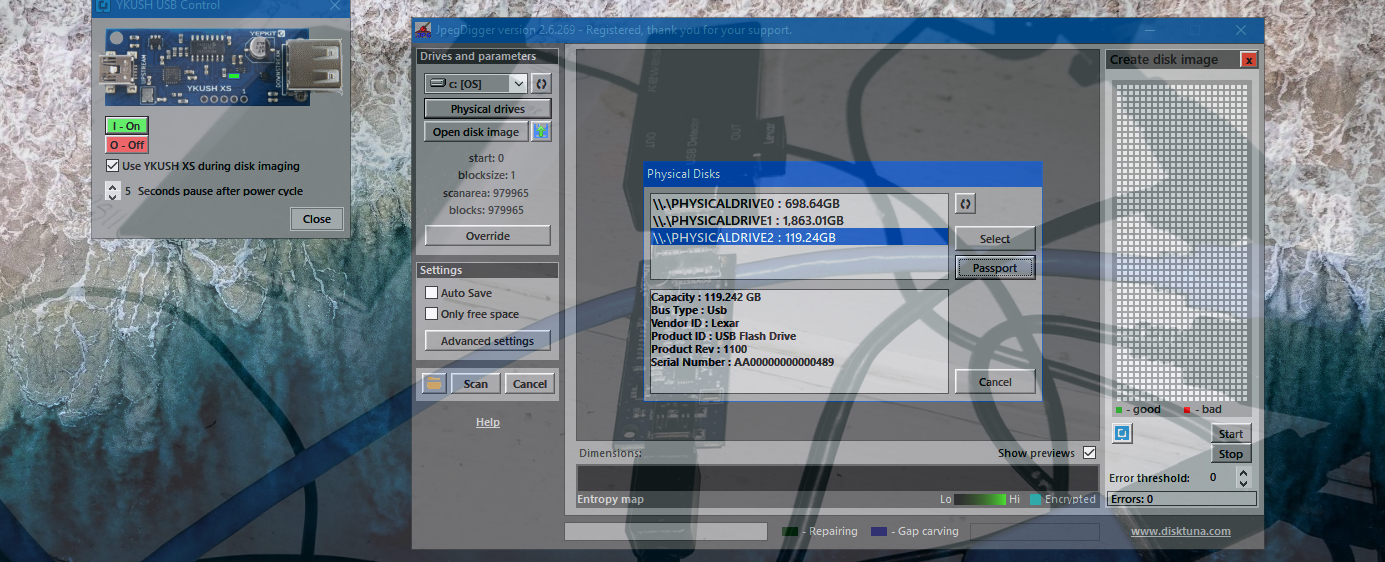1385x562 pixels.
Task: Turn the USB port on with I - On
Action: pyautogui.click(x=126, y=126)
